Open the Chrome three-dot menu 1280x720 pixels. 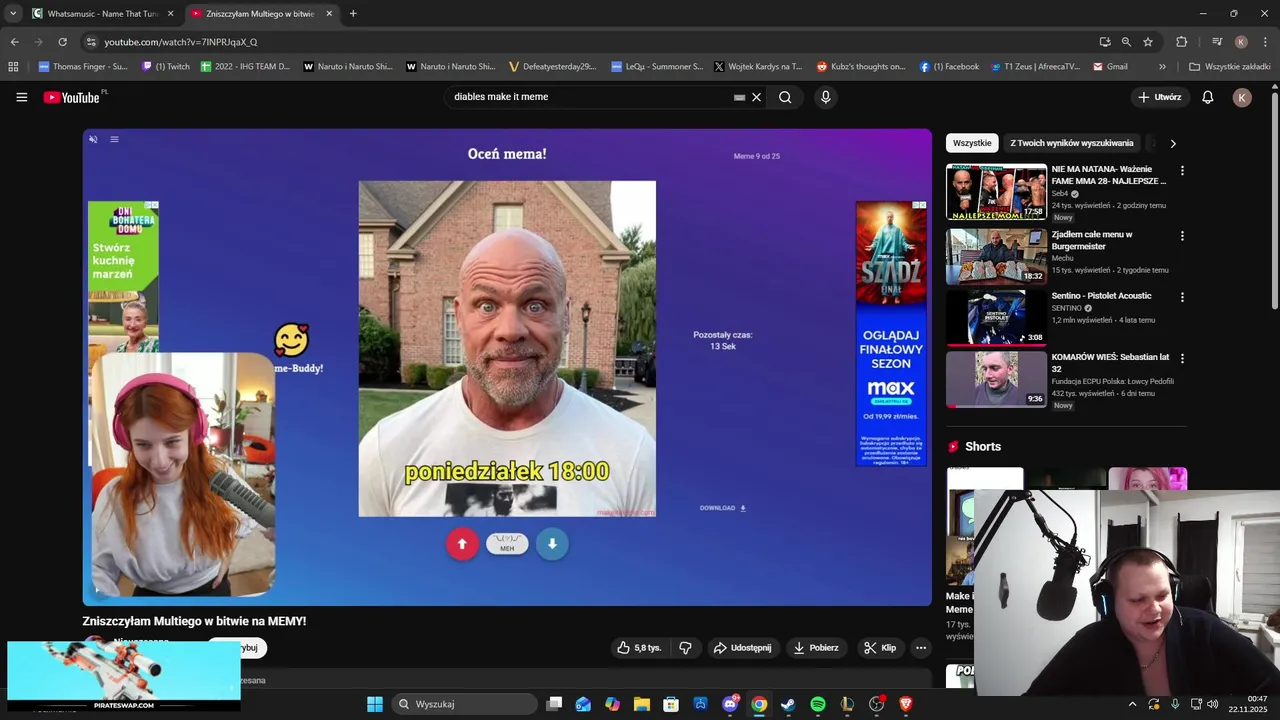click(x=1266, y=42)
